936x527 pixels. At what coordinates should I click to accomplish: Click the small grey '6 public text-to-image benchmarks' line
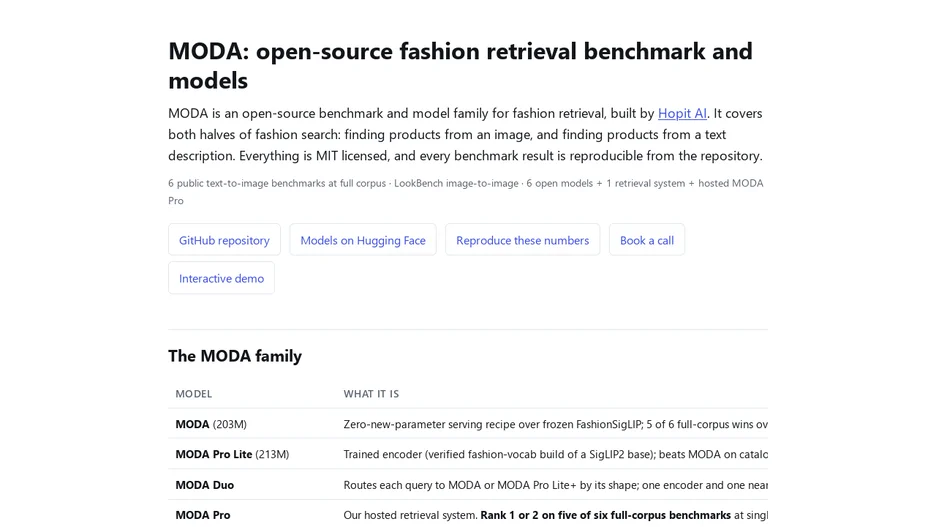(466, 192)
